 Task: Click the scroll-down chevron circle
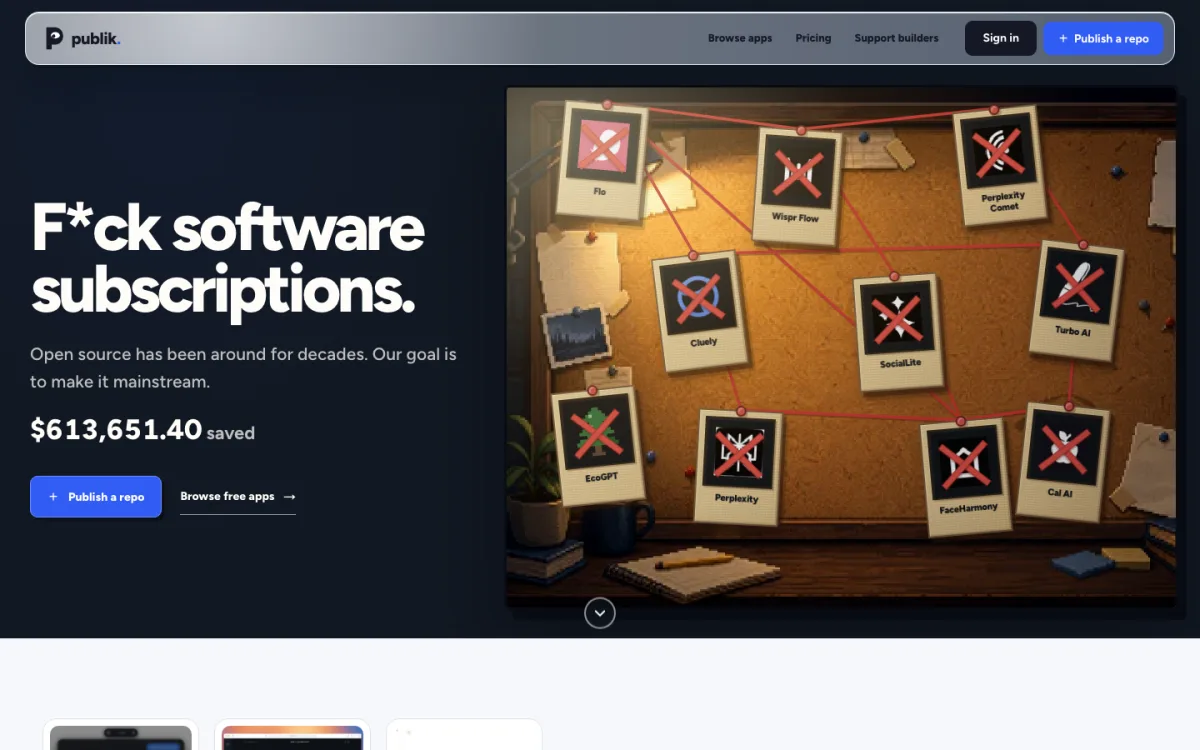tap(600, 613)
